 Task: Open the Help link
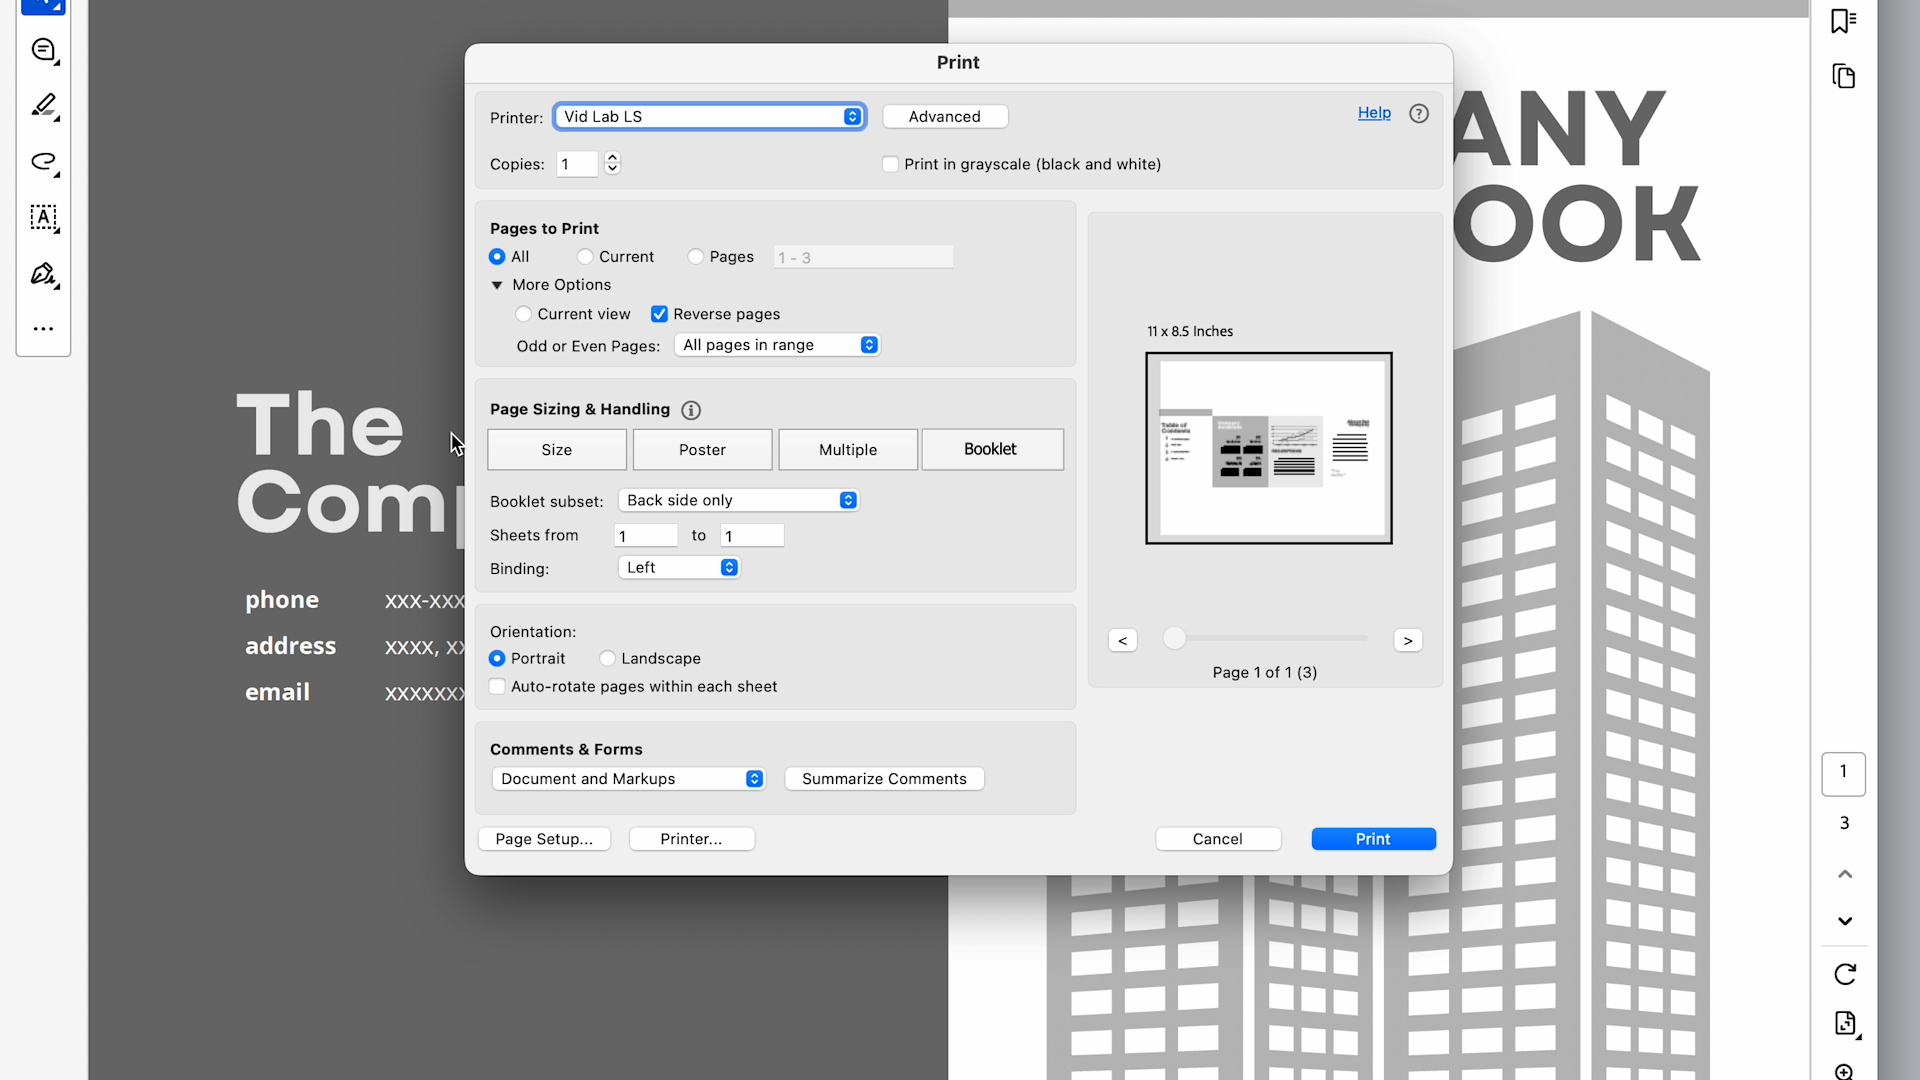1374,113
